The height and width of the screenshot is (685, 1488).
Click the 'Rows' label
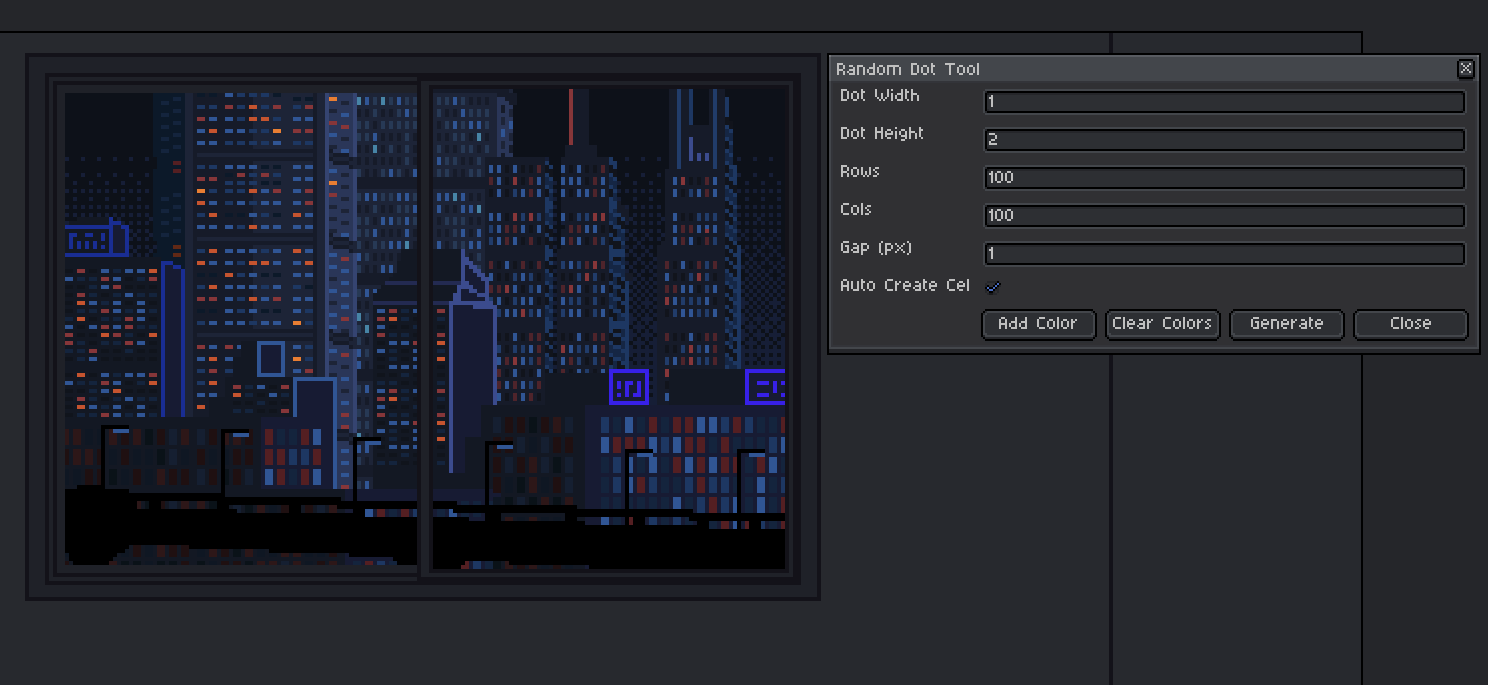(x=860, y=172)
